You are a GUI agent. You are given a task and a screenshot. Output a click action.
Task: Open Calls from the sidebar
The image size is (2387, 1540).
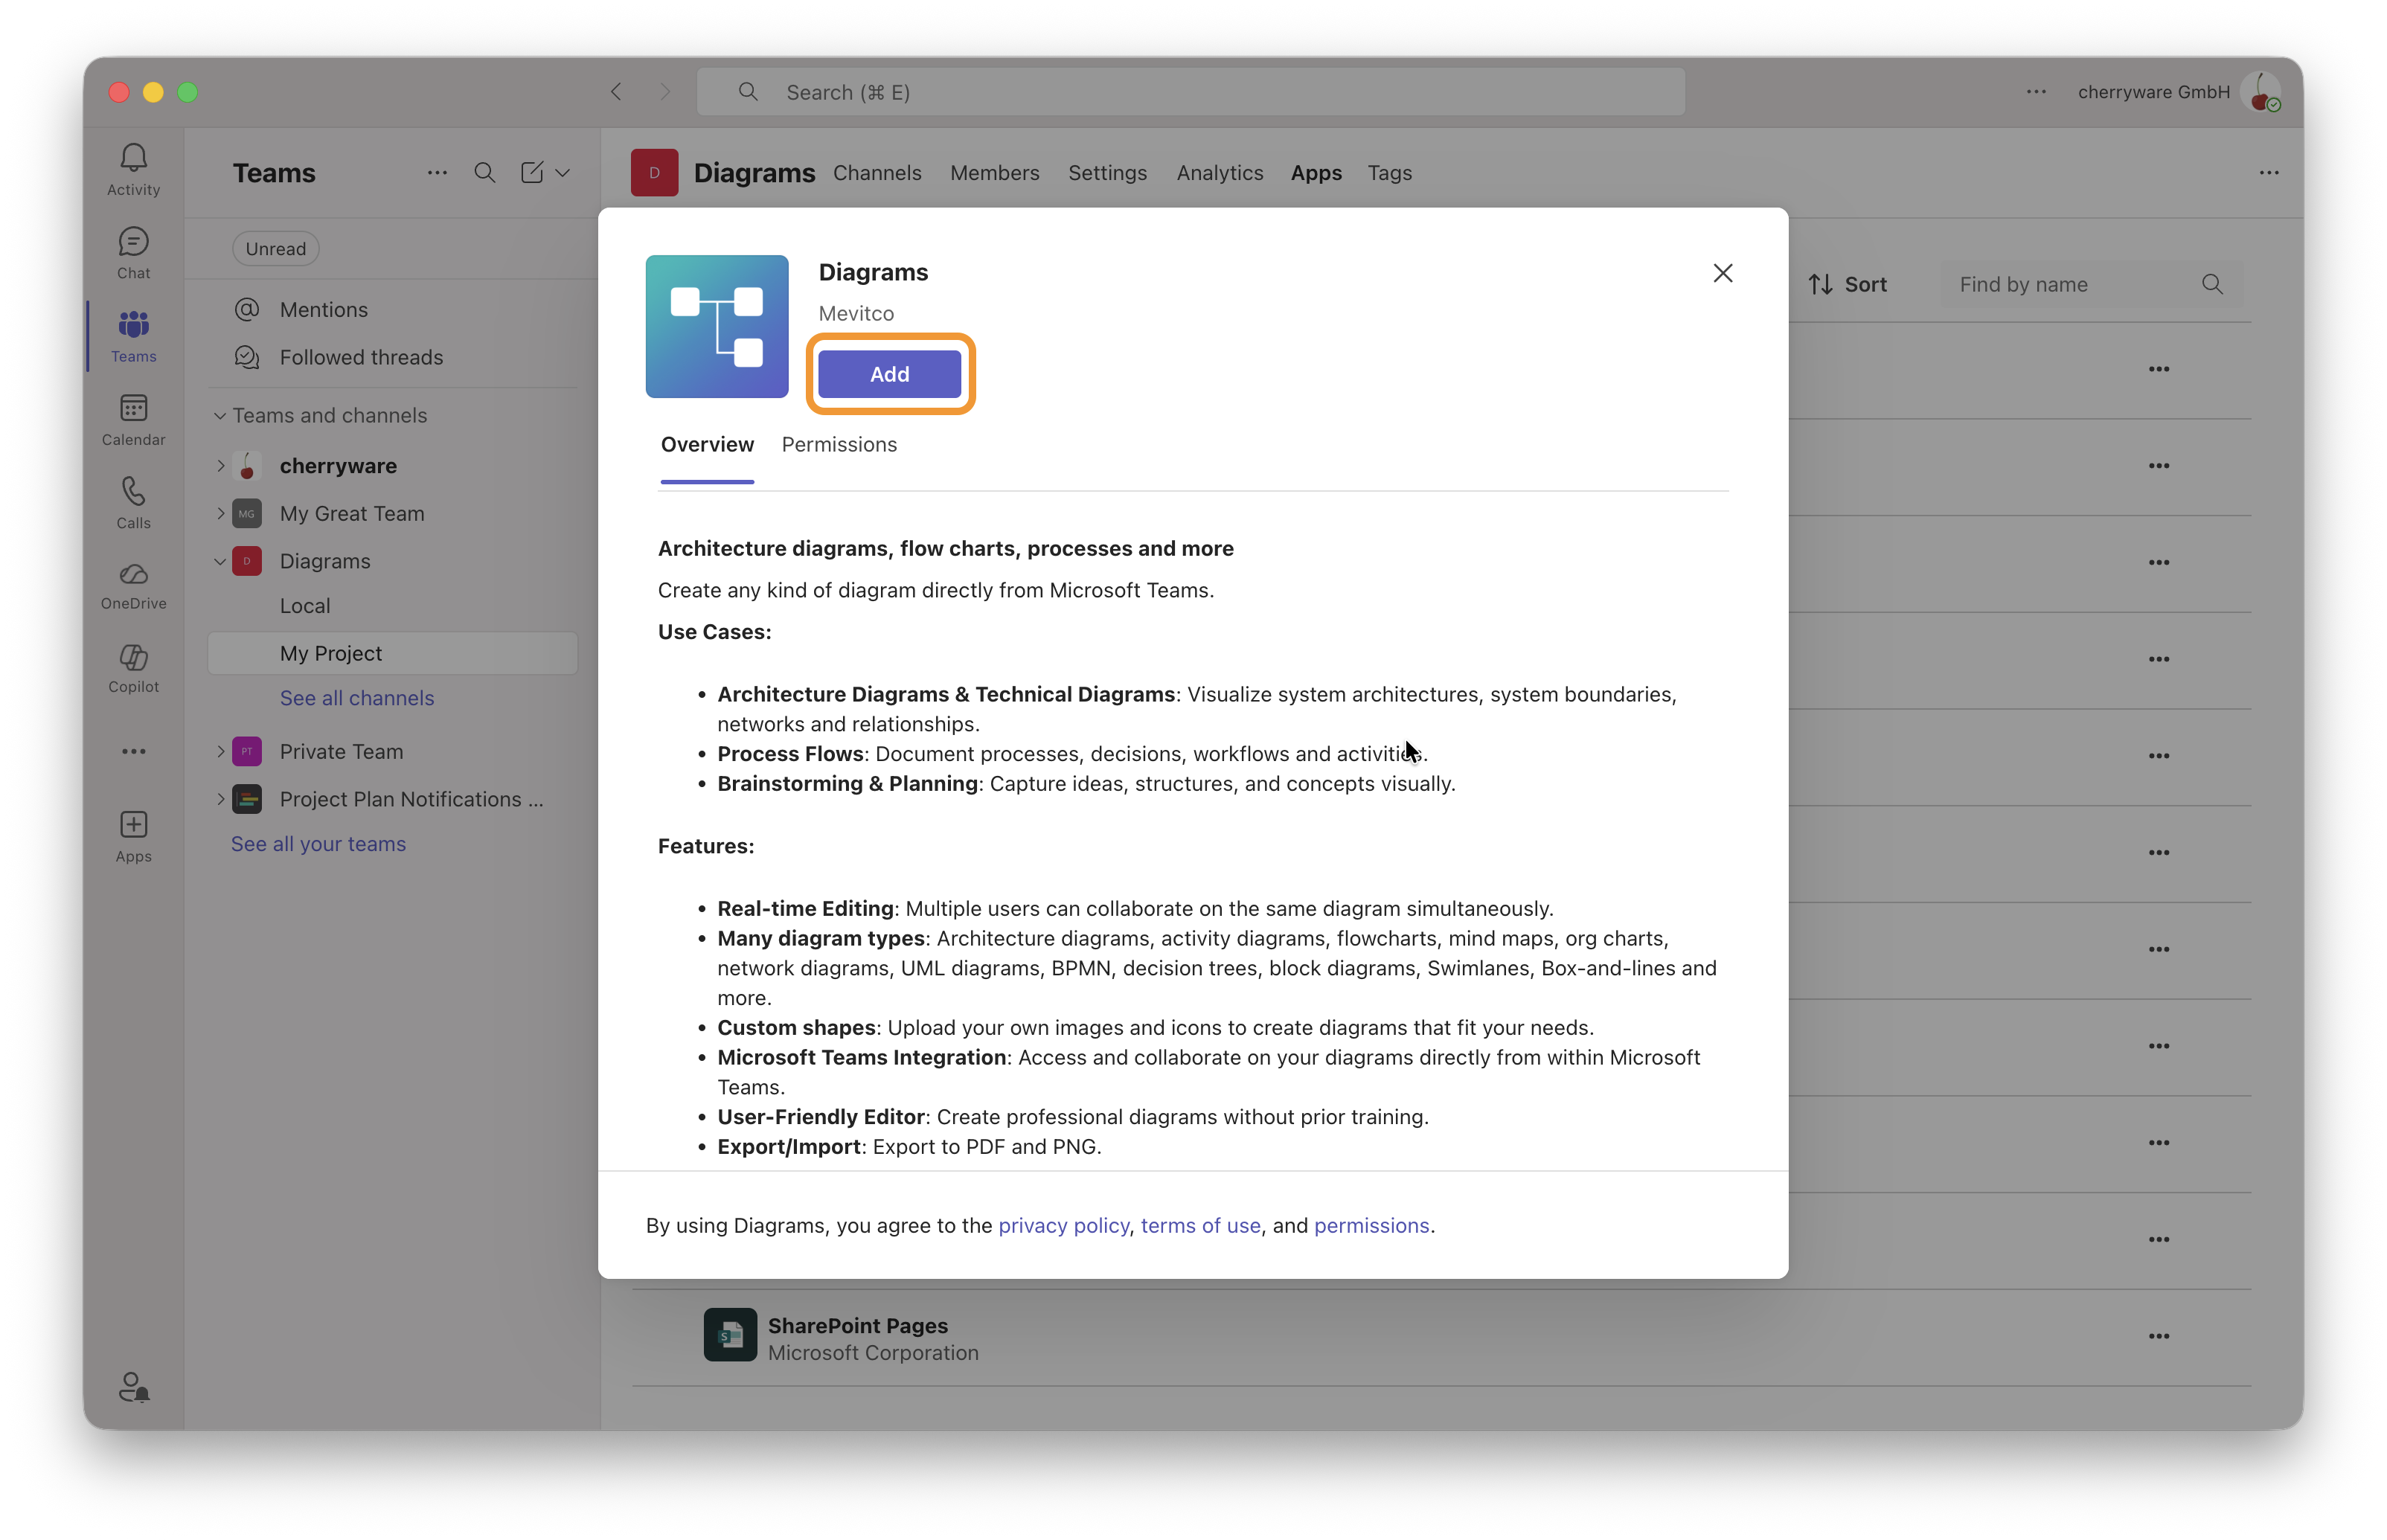133,491
